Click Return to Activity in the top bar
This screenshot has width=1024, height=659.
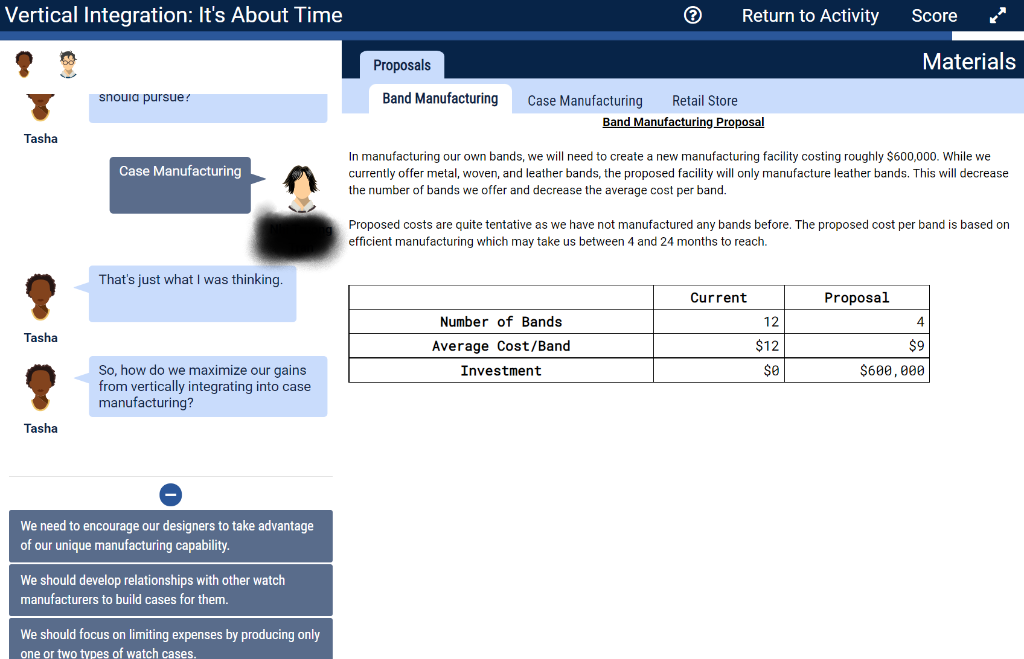810,16
